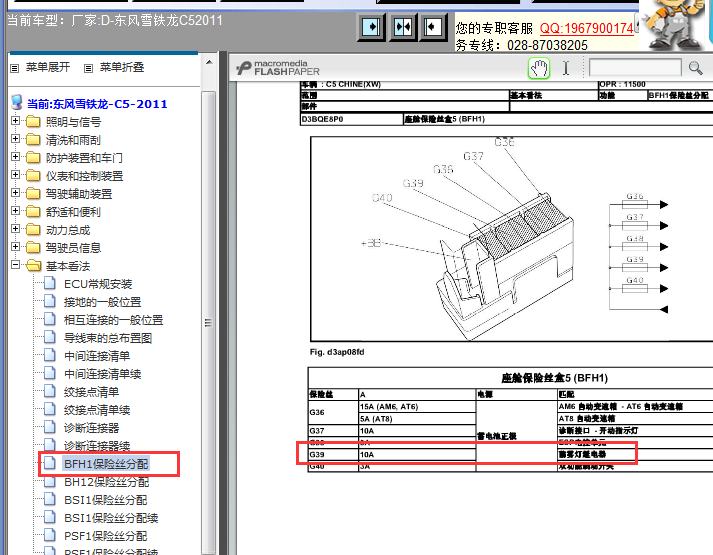Open the QQ:1967900174 customer service link

[x=586, y=29]
